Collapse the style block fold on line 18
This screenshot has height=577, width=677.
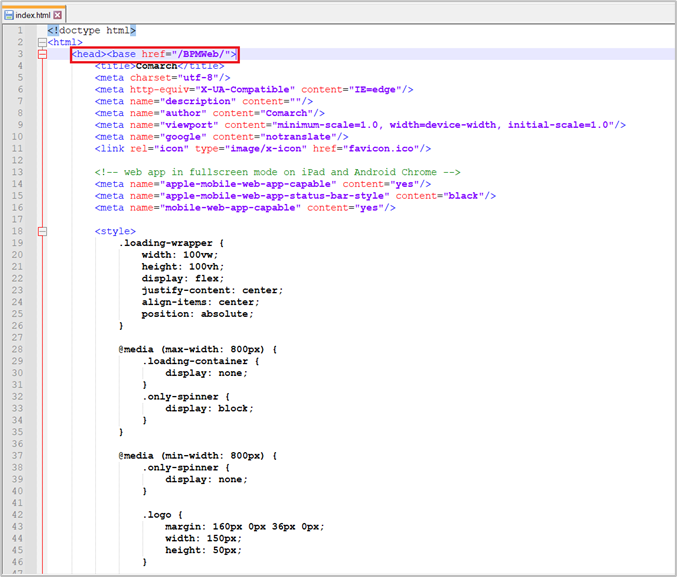[41, 231]
